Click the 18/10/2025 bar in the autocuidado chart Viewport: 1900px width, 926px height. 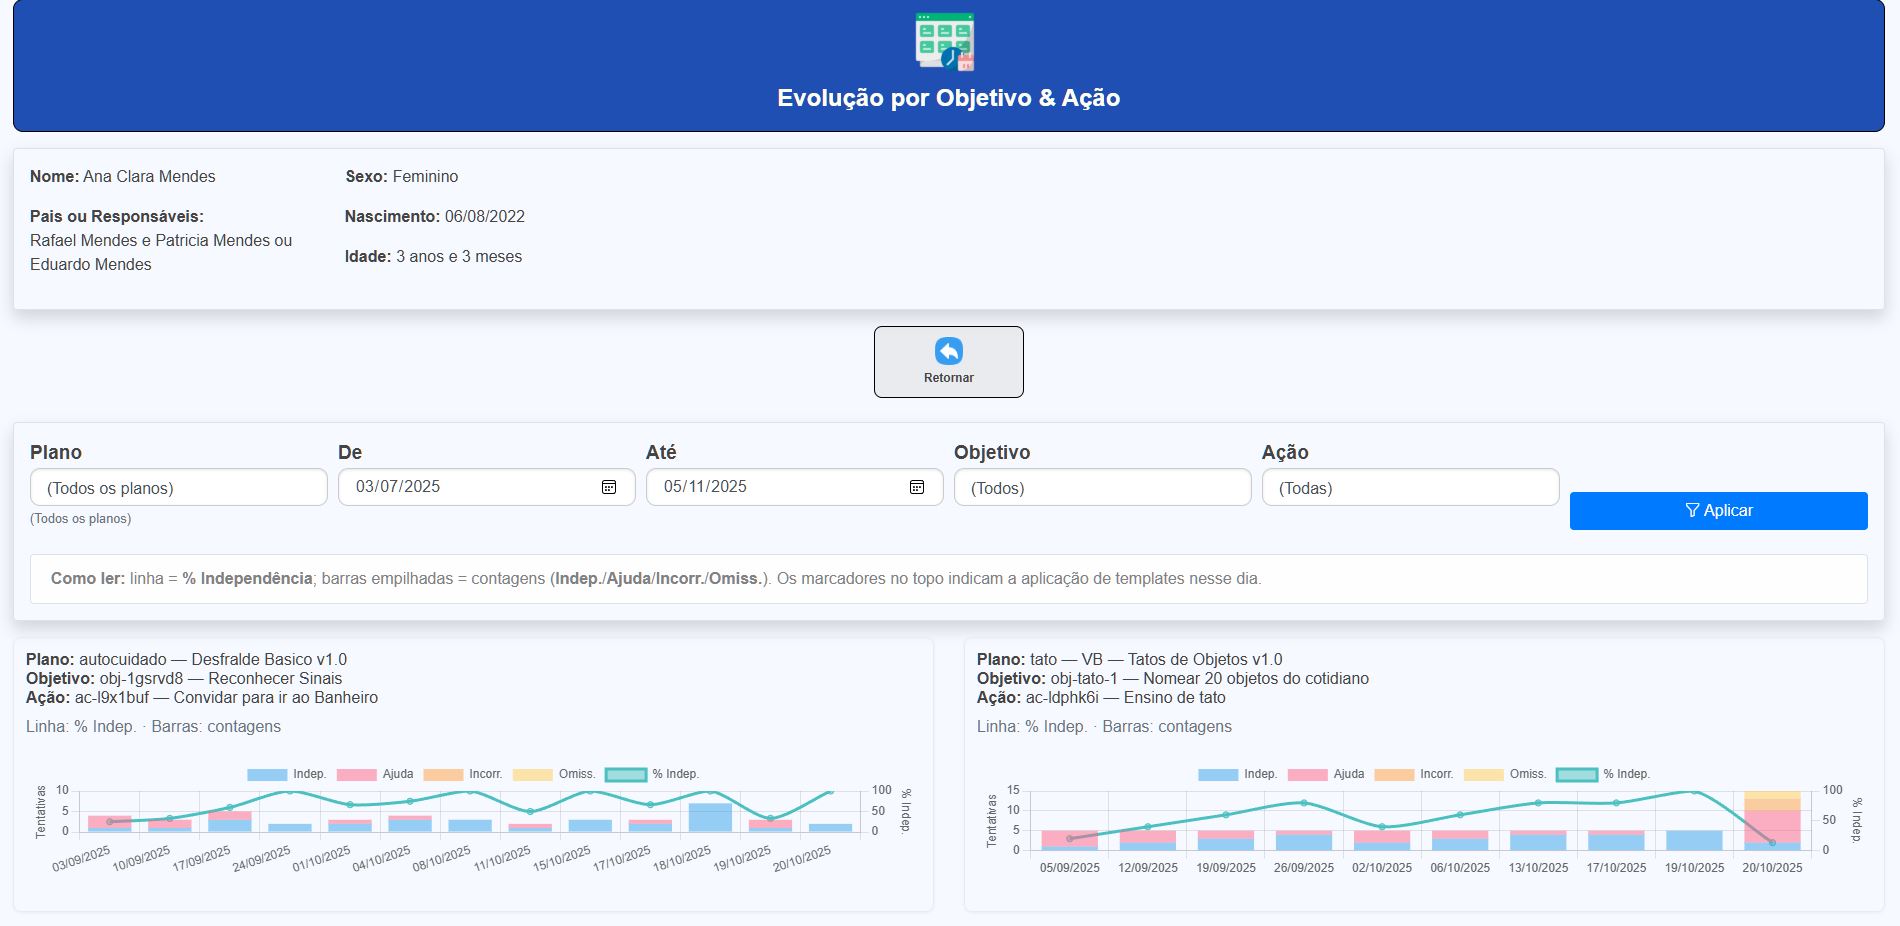tap(710, 817)
